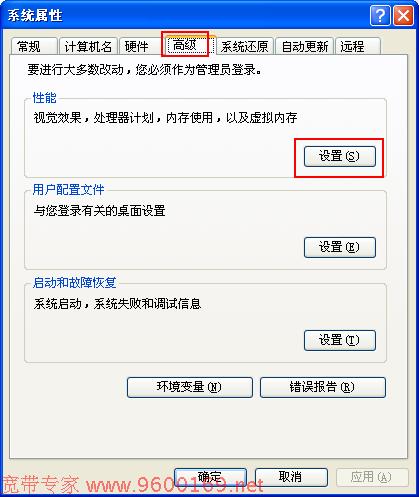The height and width of the screenshot is (497, 419).
Task: Open the 计算机名 tab
Action: [x=88, y=46]
